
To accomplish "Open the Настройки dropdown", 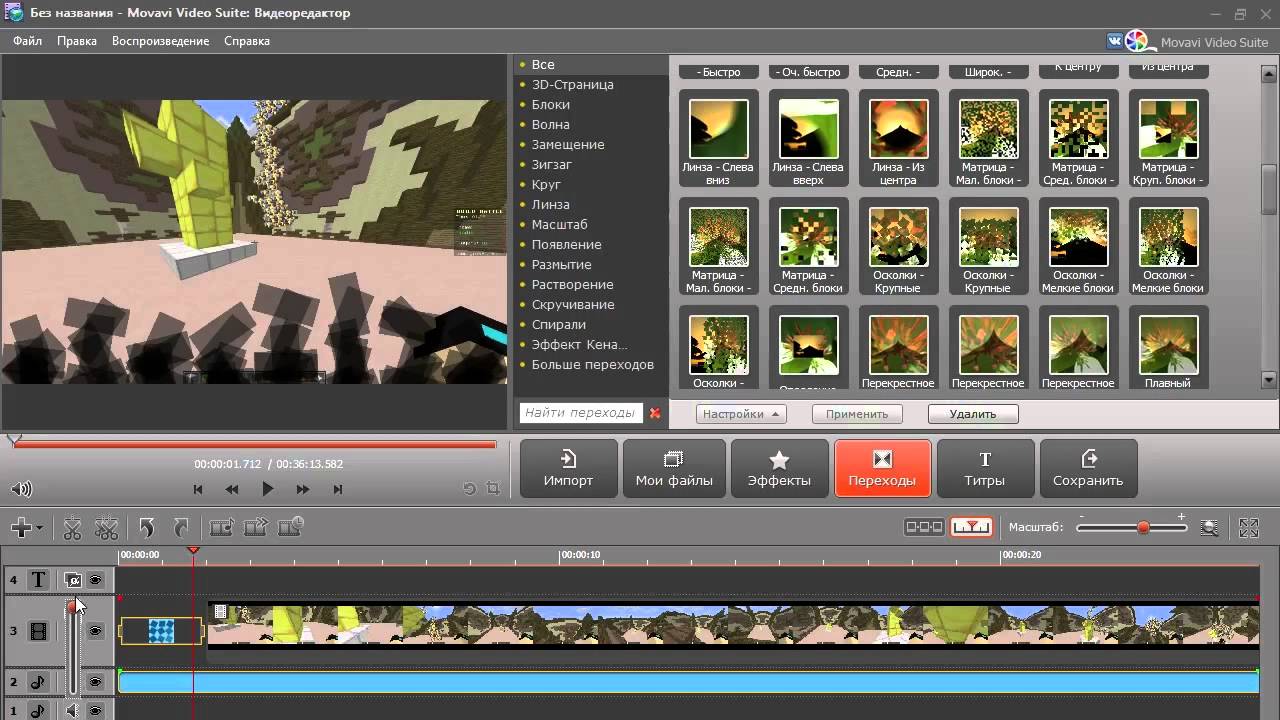I will tap(741, 413).
